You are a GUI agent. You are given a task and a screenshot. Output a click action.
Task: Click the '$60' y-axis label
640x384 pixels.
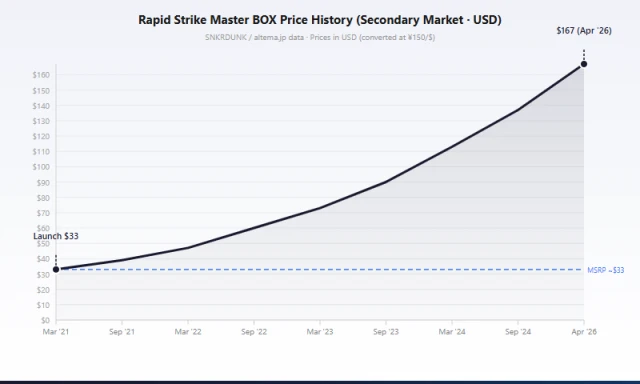point(43,228)
